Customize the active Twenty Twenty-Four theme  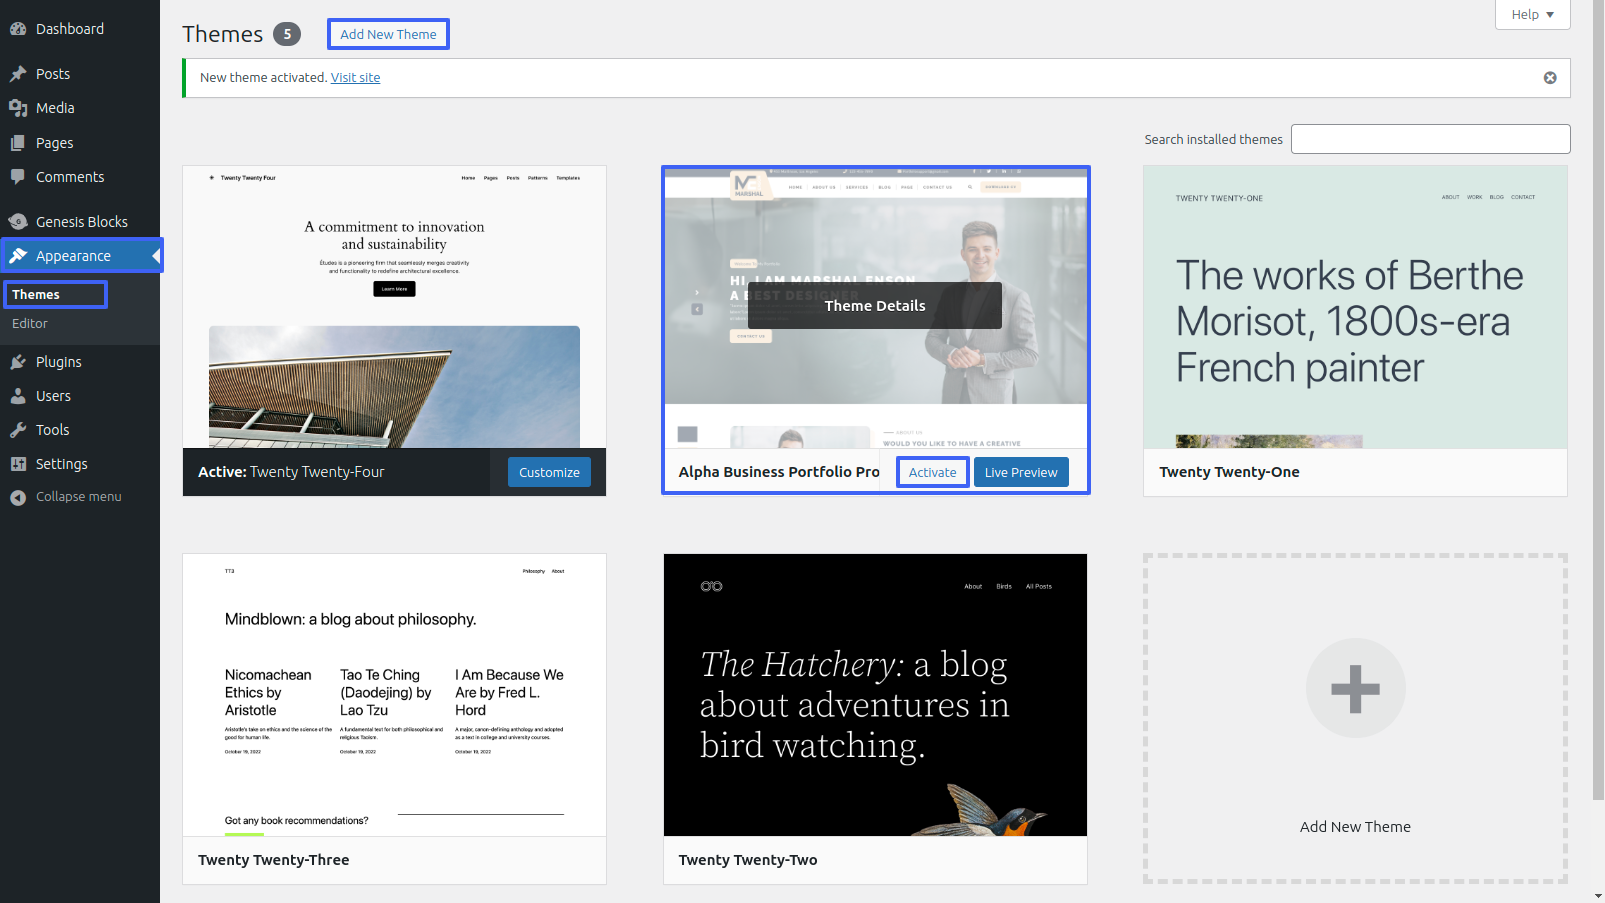click(x=549, y=472)
